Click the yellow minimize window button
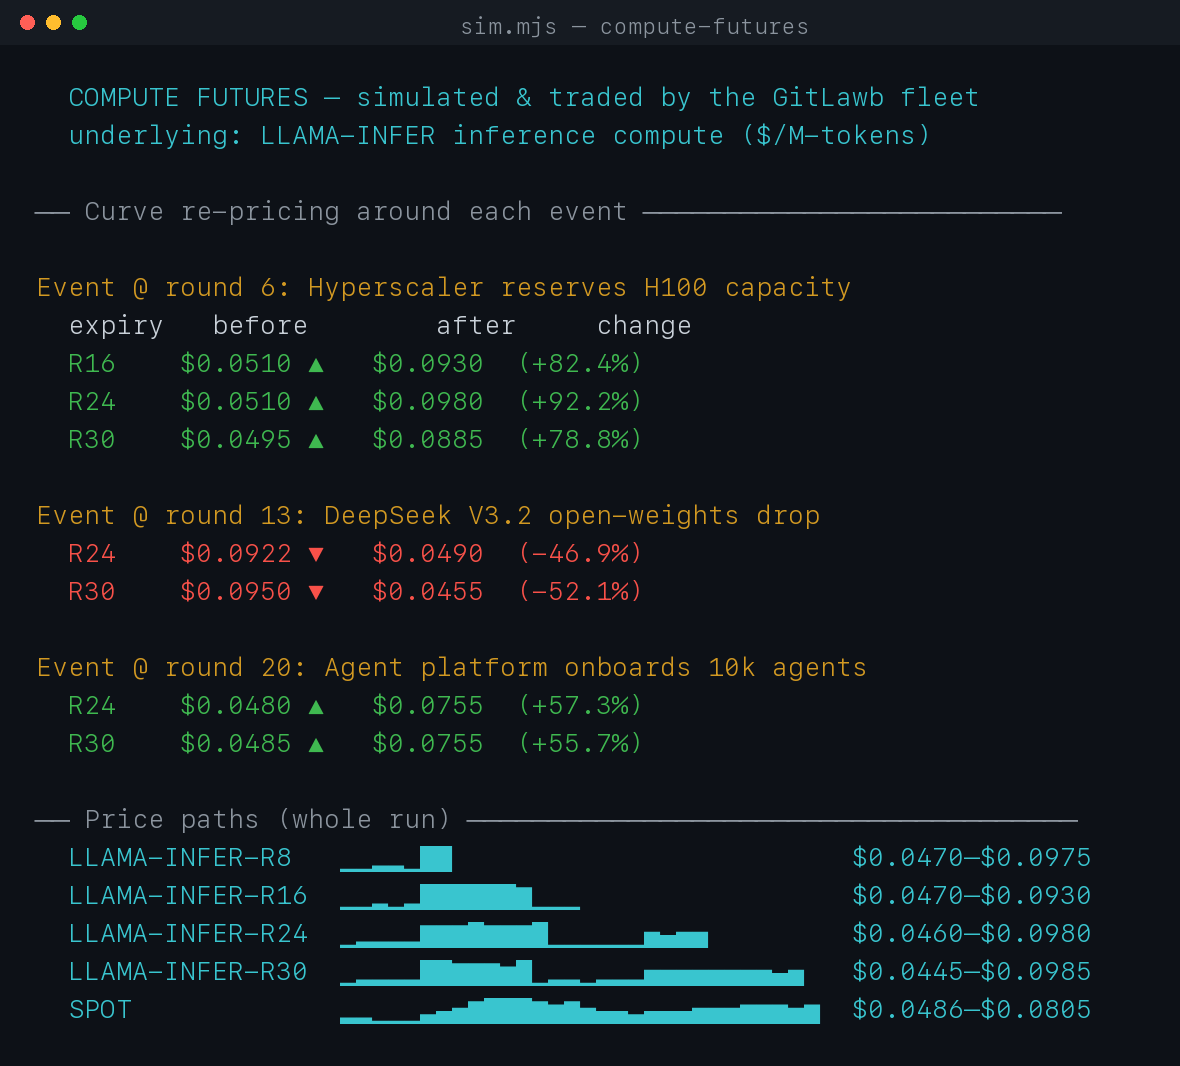This screenshot has width=1180, height=1066. 53,23
